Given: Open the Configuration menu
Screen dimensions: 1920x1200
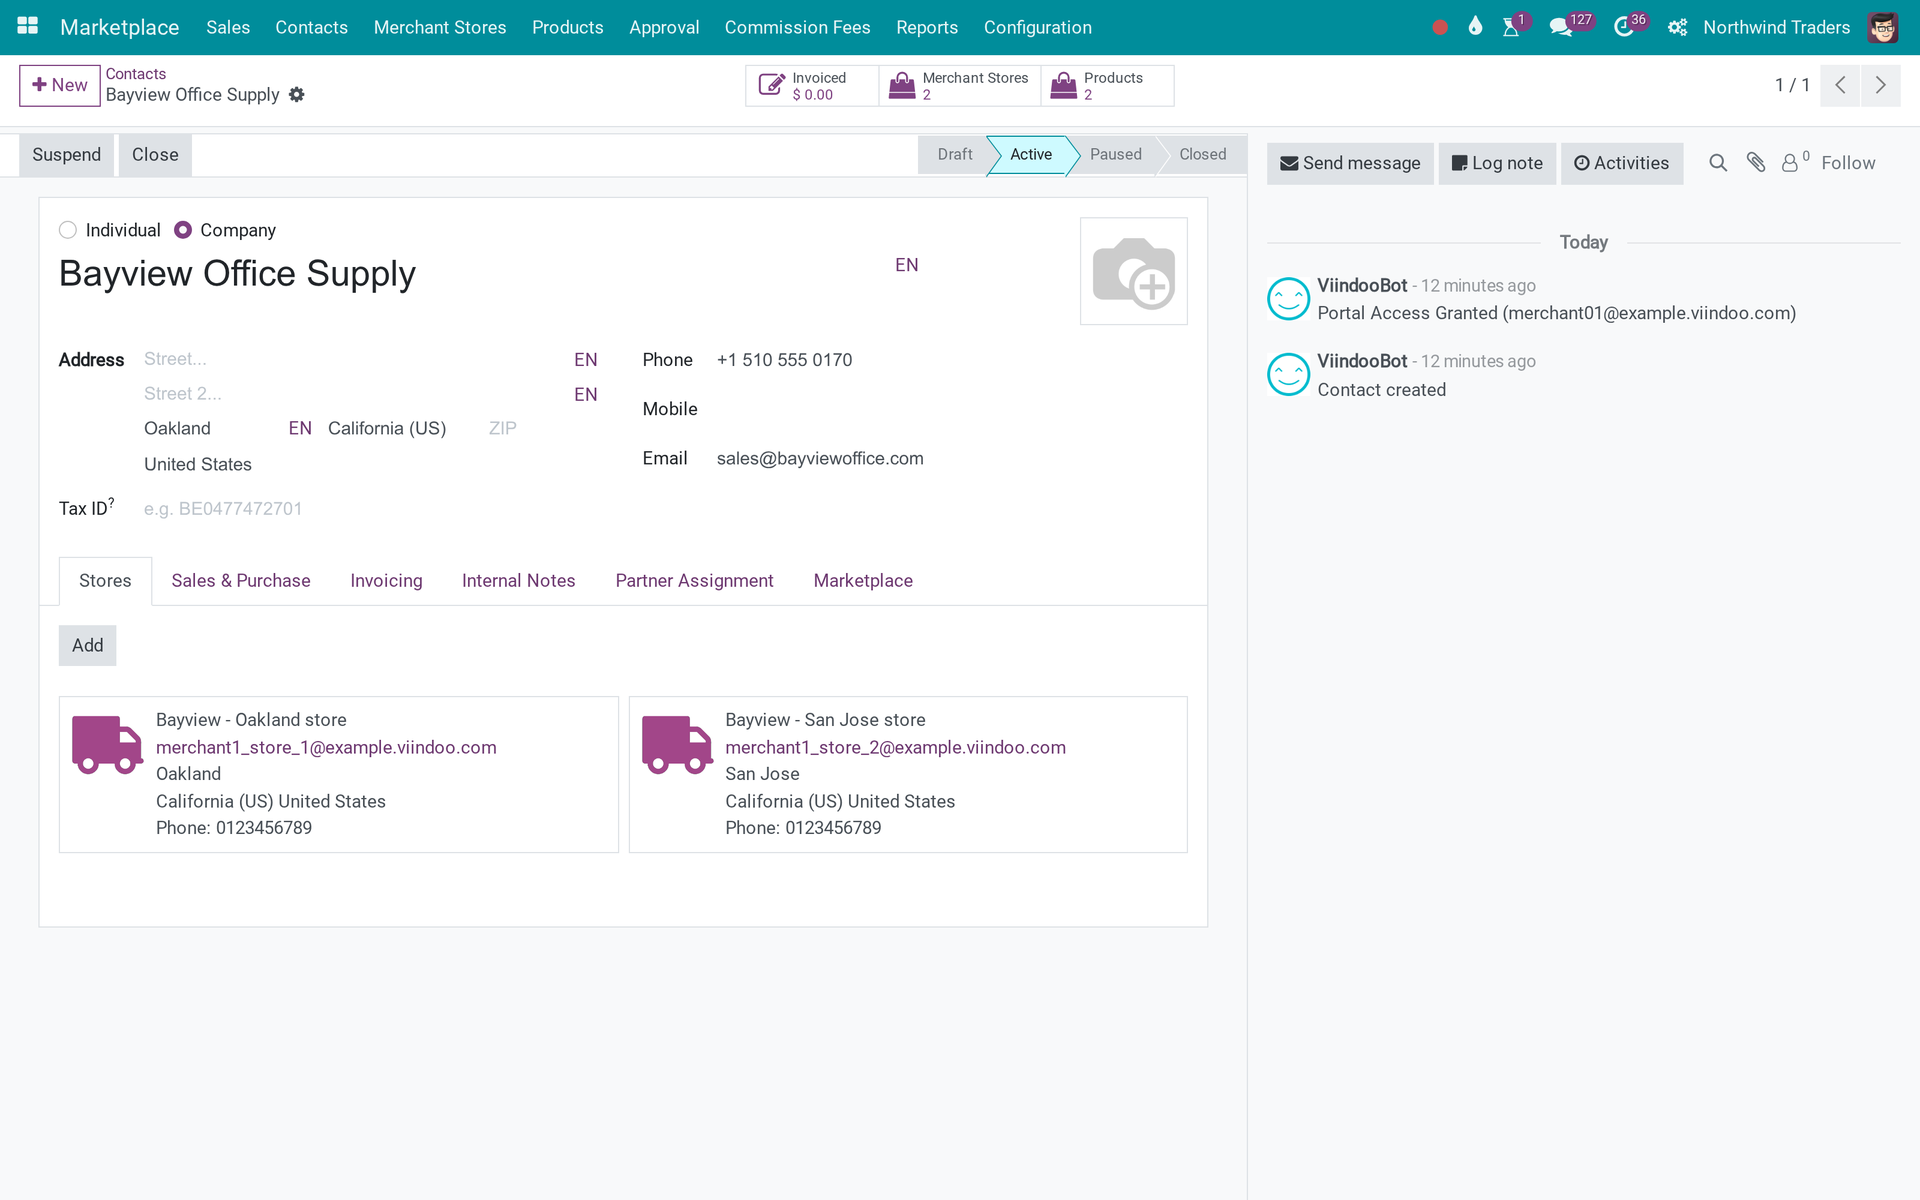Looking at the screenshot, I should (1037, 27).
